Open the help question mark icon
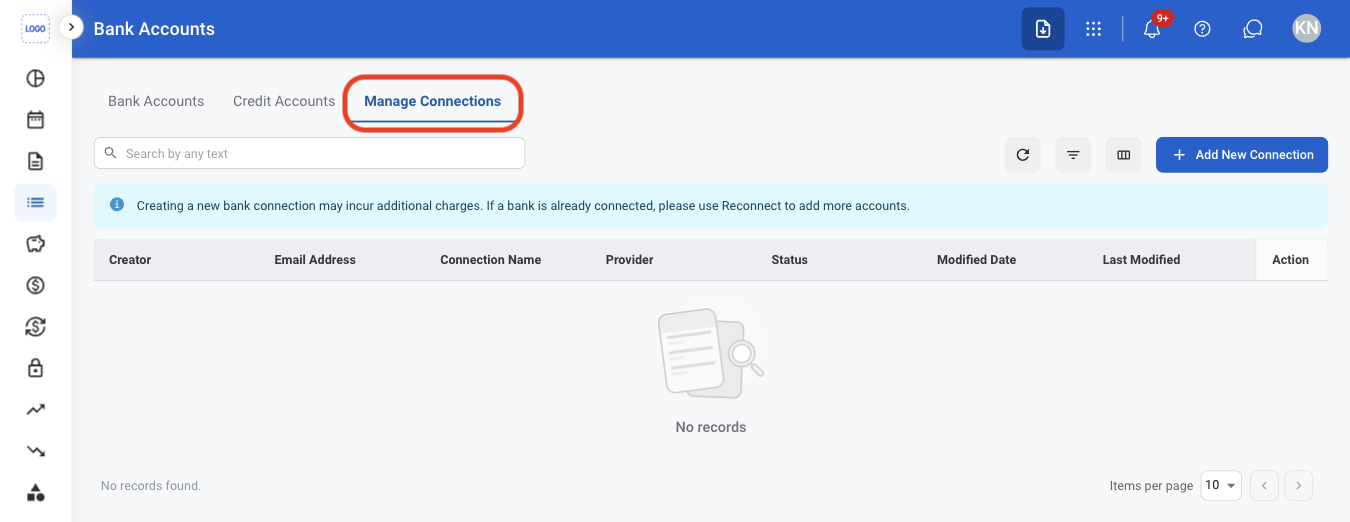The width and height of the screenshot is (1350, 522). coord(1203,29)
